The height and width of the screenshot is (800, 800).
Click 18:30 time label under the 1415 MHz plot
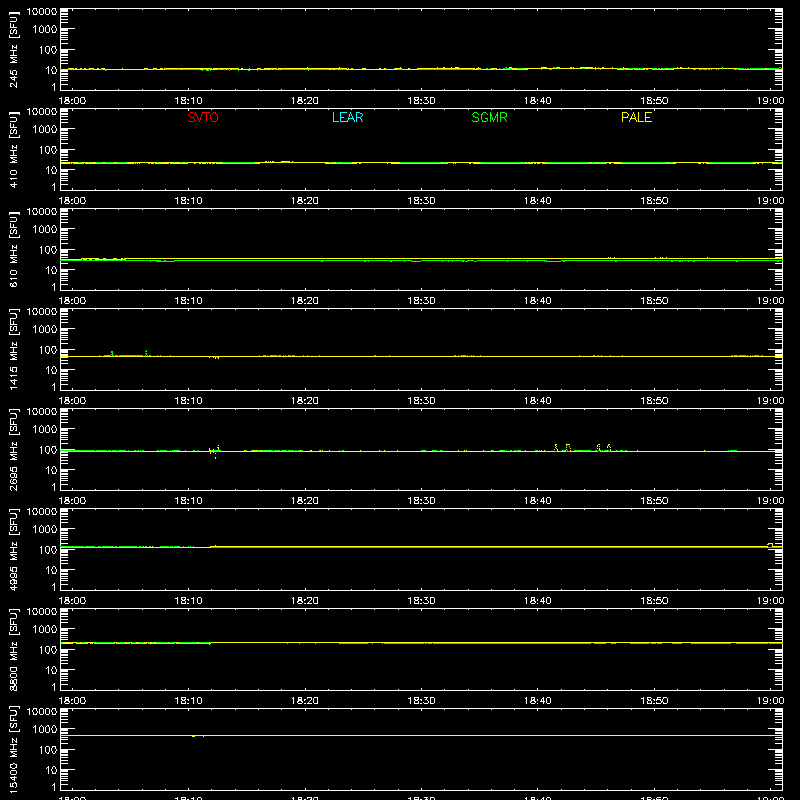click(x=421, y=401)
